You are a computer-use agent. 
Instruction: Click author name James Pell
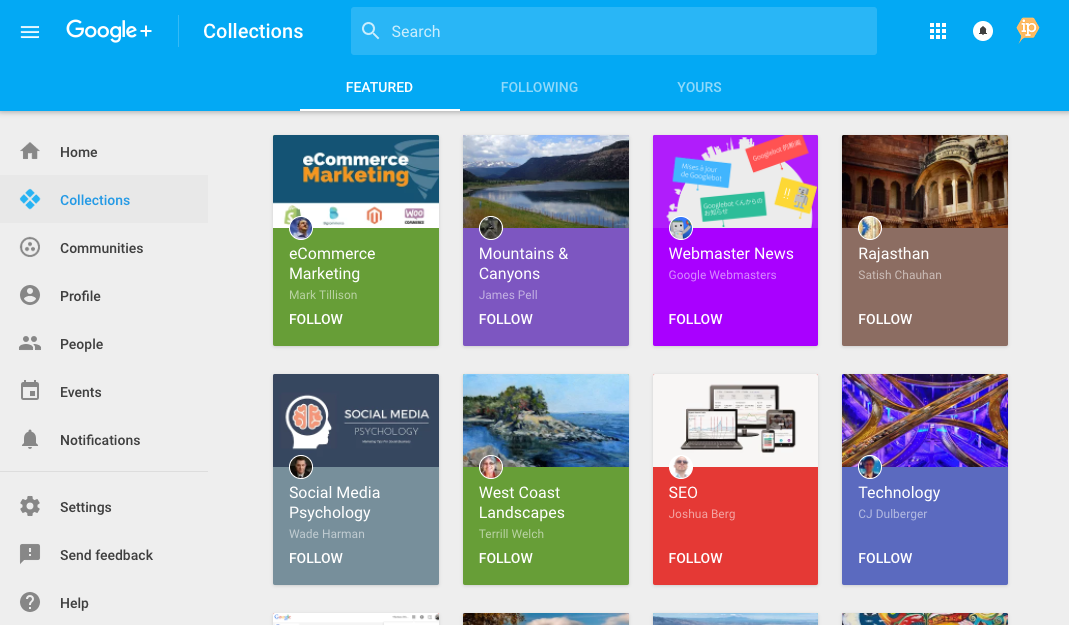tap(508, 294)
